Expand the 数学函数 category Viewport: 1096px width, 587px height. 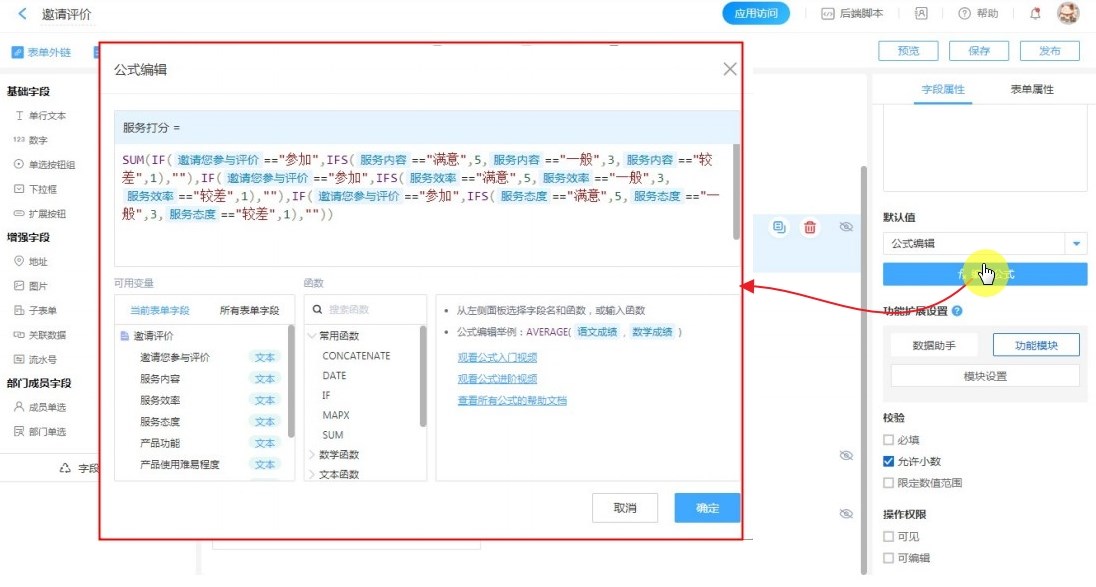pos(313,455)
